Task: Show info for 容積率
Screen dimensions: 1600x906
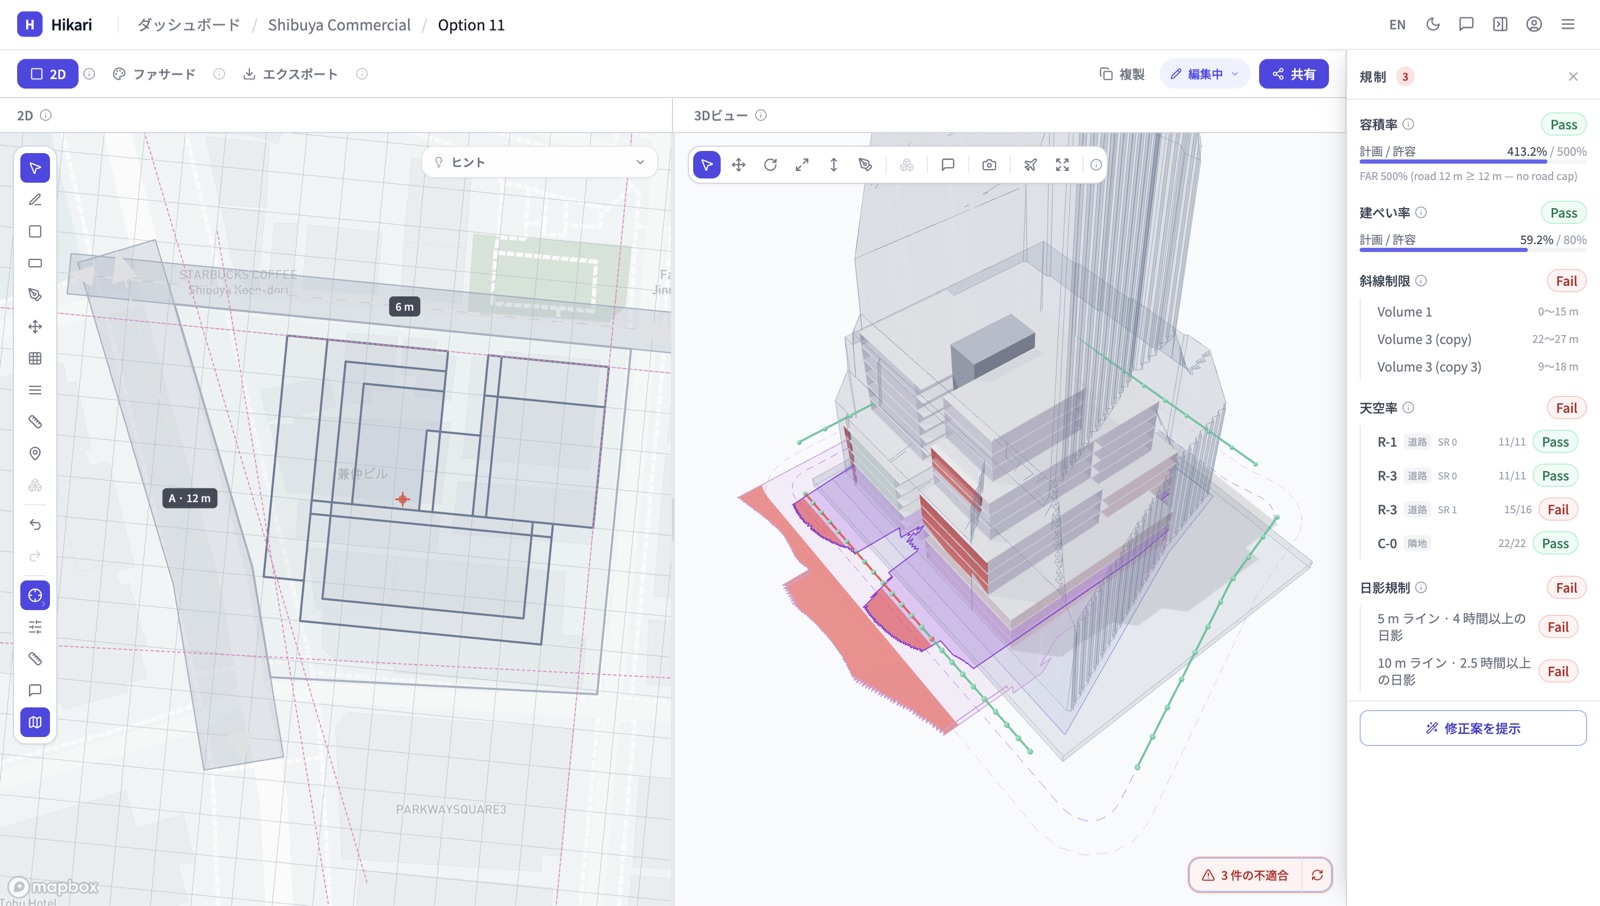Action: [1408, 125]
